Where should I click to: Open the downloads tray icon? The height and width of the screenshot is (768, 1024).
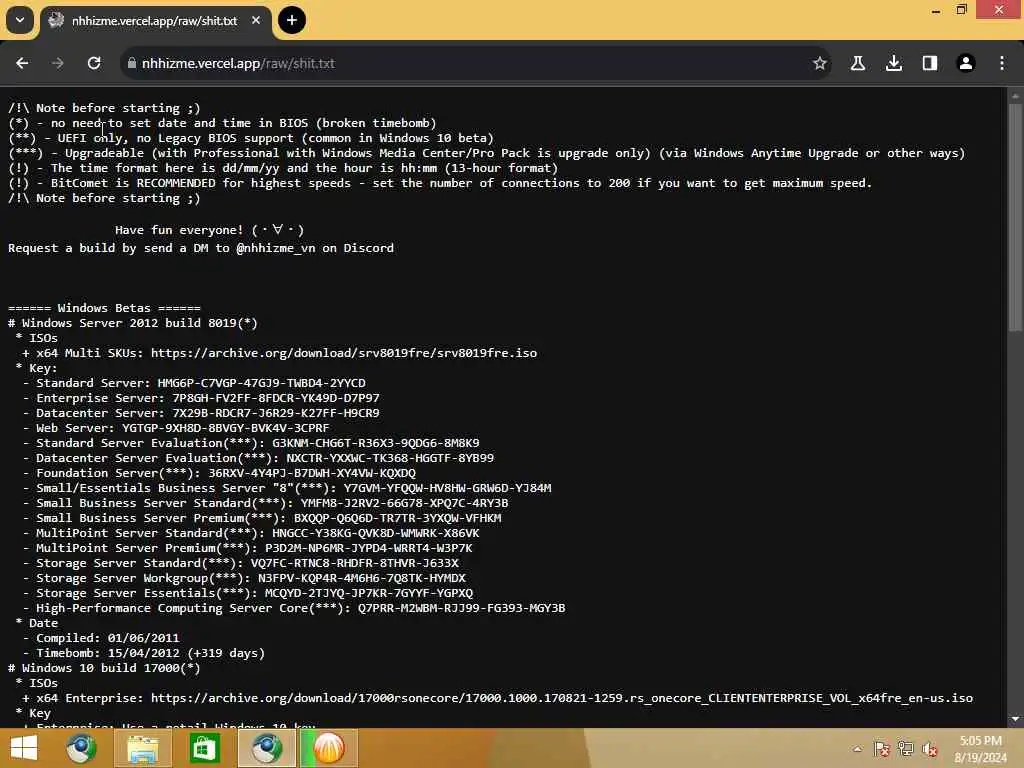coord(894,63)
